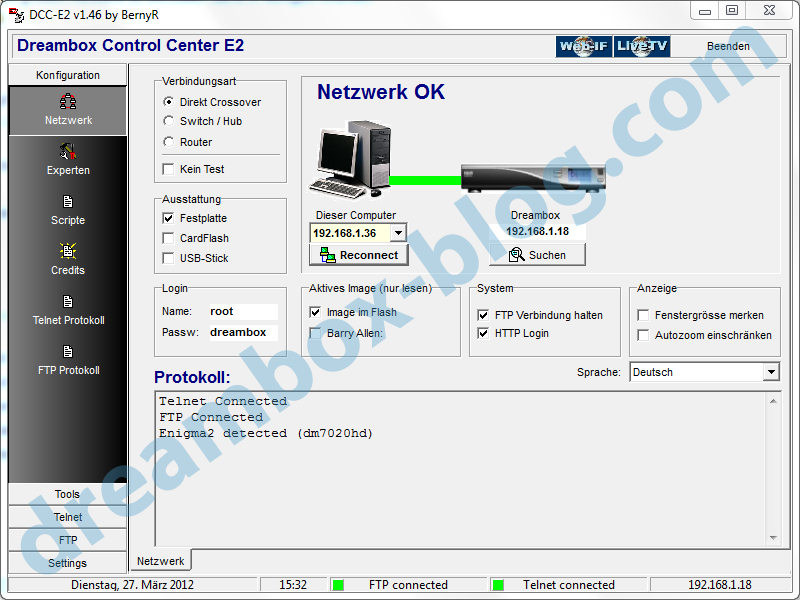Image resolution: width=800 pixels, height=600 pixels.
Task: Open the Experten tools icon
Action: tap(68, 152)
